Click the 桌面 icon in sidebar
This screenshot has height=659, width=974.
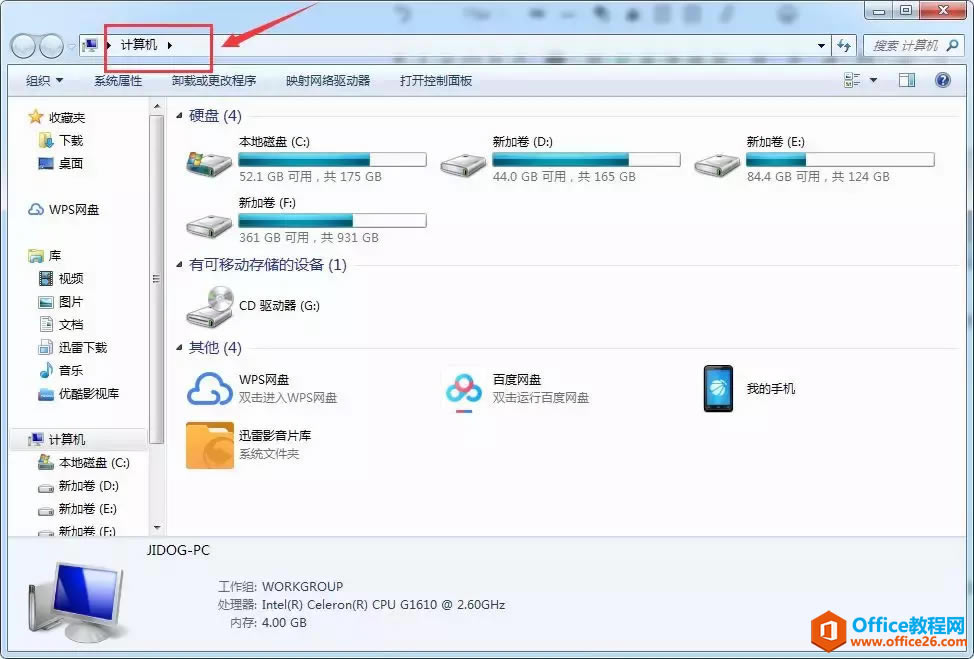45,163
